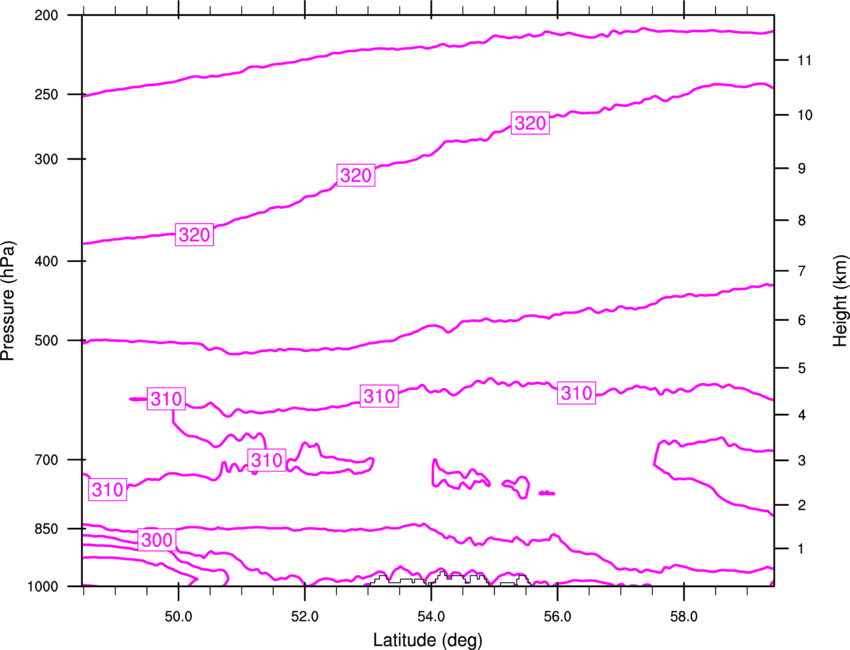This screenshot has width=850, height=650.
Task: Click the highest 320 contour label
Action: pyautogui.click(x=530, y=123)
